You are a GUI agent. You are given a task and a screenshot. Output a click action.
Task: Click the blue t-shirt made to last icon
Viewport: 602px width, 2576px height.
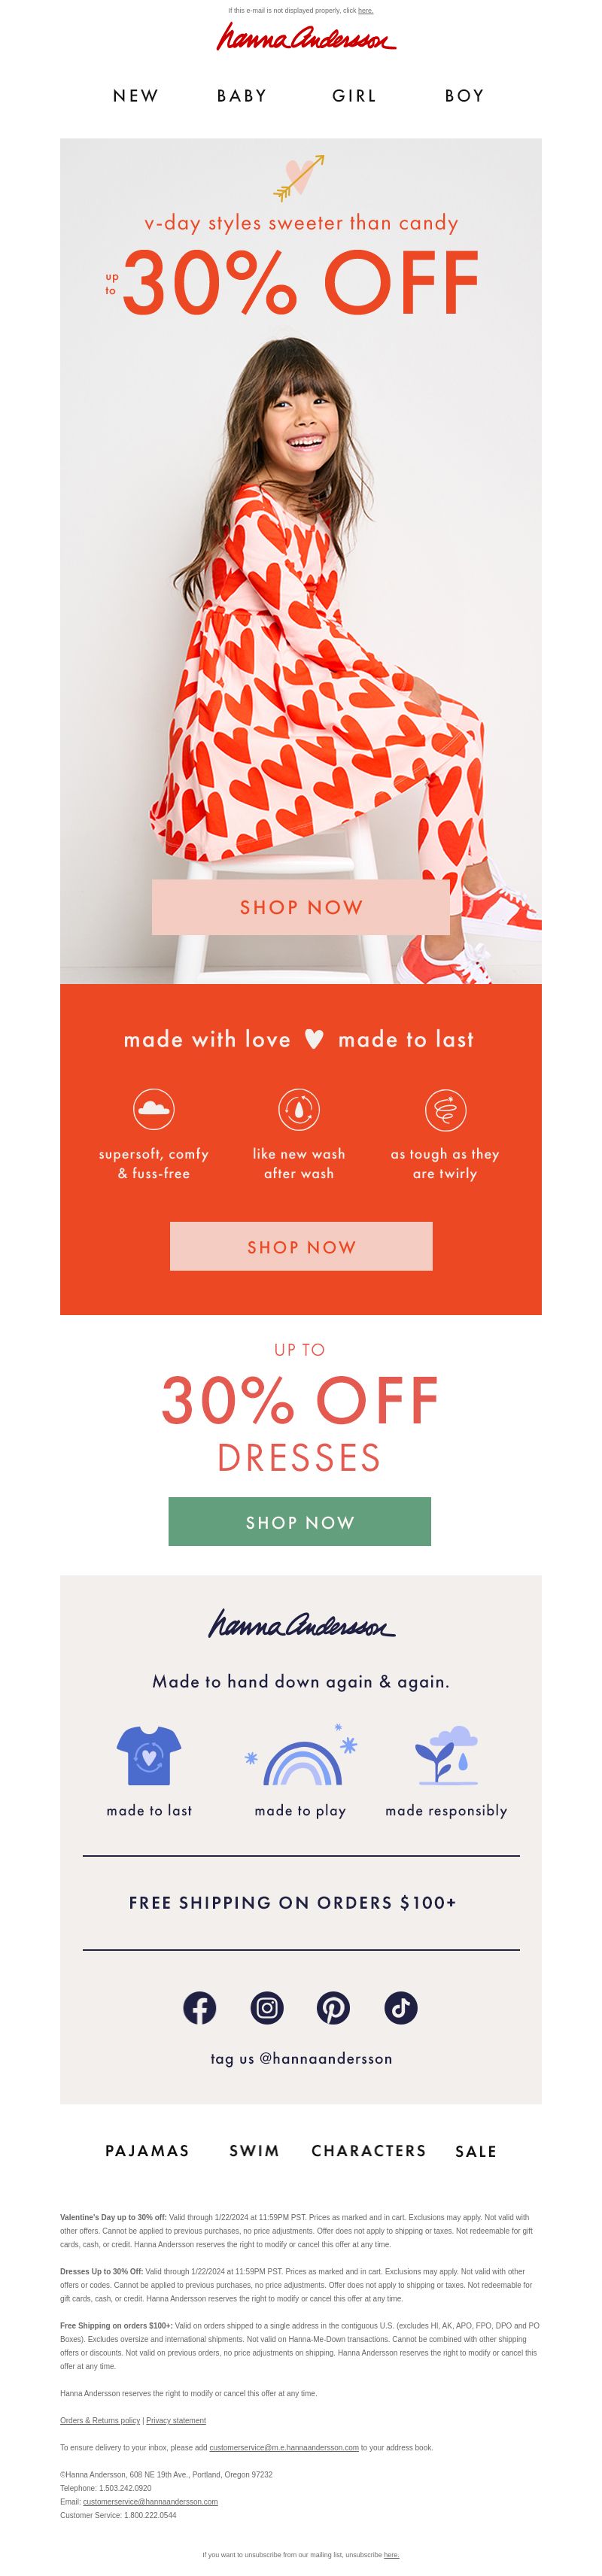tap(149, 1756)
